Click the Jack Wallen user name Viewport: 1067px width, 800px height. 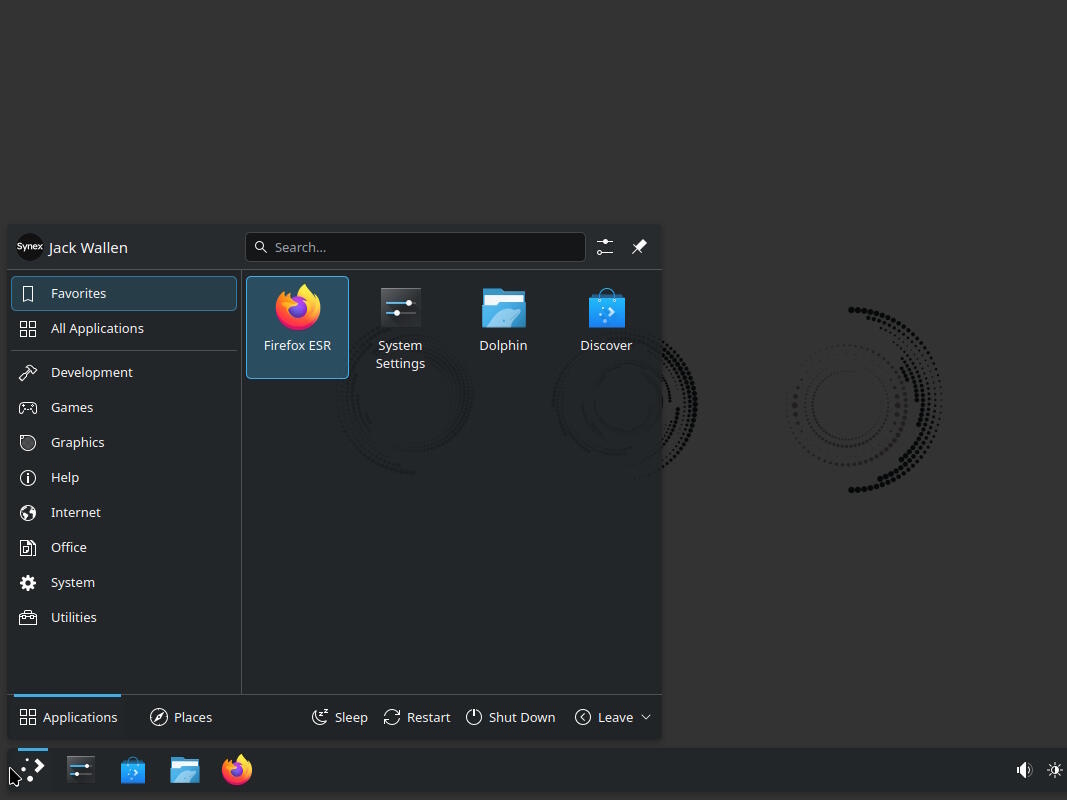click(x=88, y=248)
